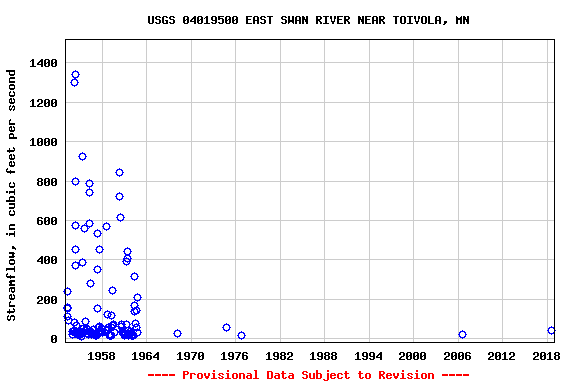This screenshot has width=576, height=384.
Task: Click the 2012 x-axis year label
Action: pyautogui.click(x=501, y=356)
